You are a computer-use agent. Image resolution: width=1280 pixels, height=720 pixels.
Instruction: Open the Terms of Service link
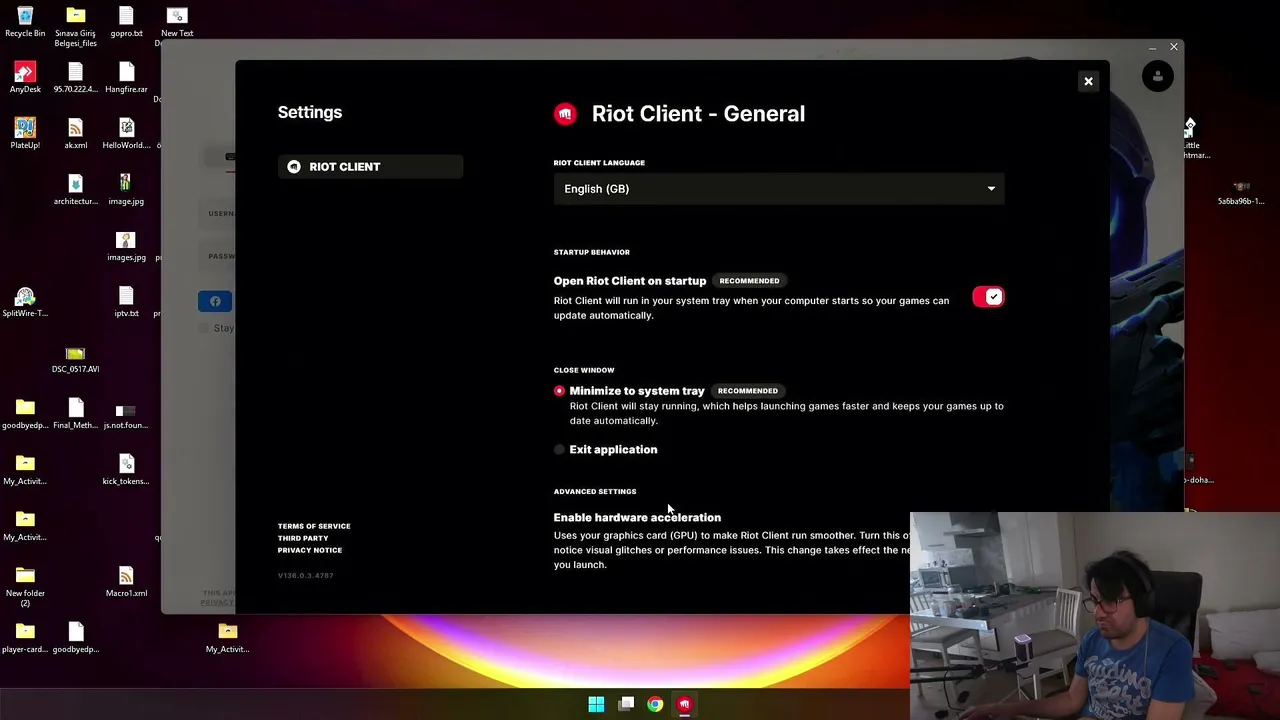pyautogui.click(x=314, y=526)
